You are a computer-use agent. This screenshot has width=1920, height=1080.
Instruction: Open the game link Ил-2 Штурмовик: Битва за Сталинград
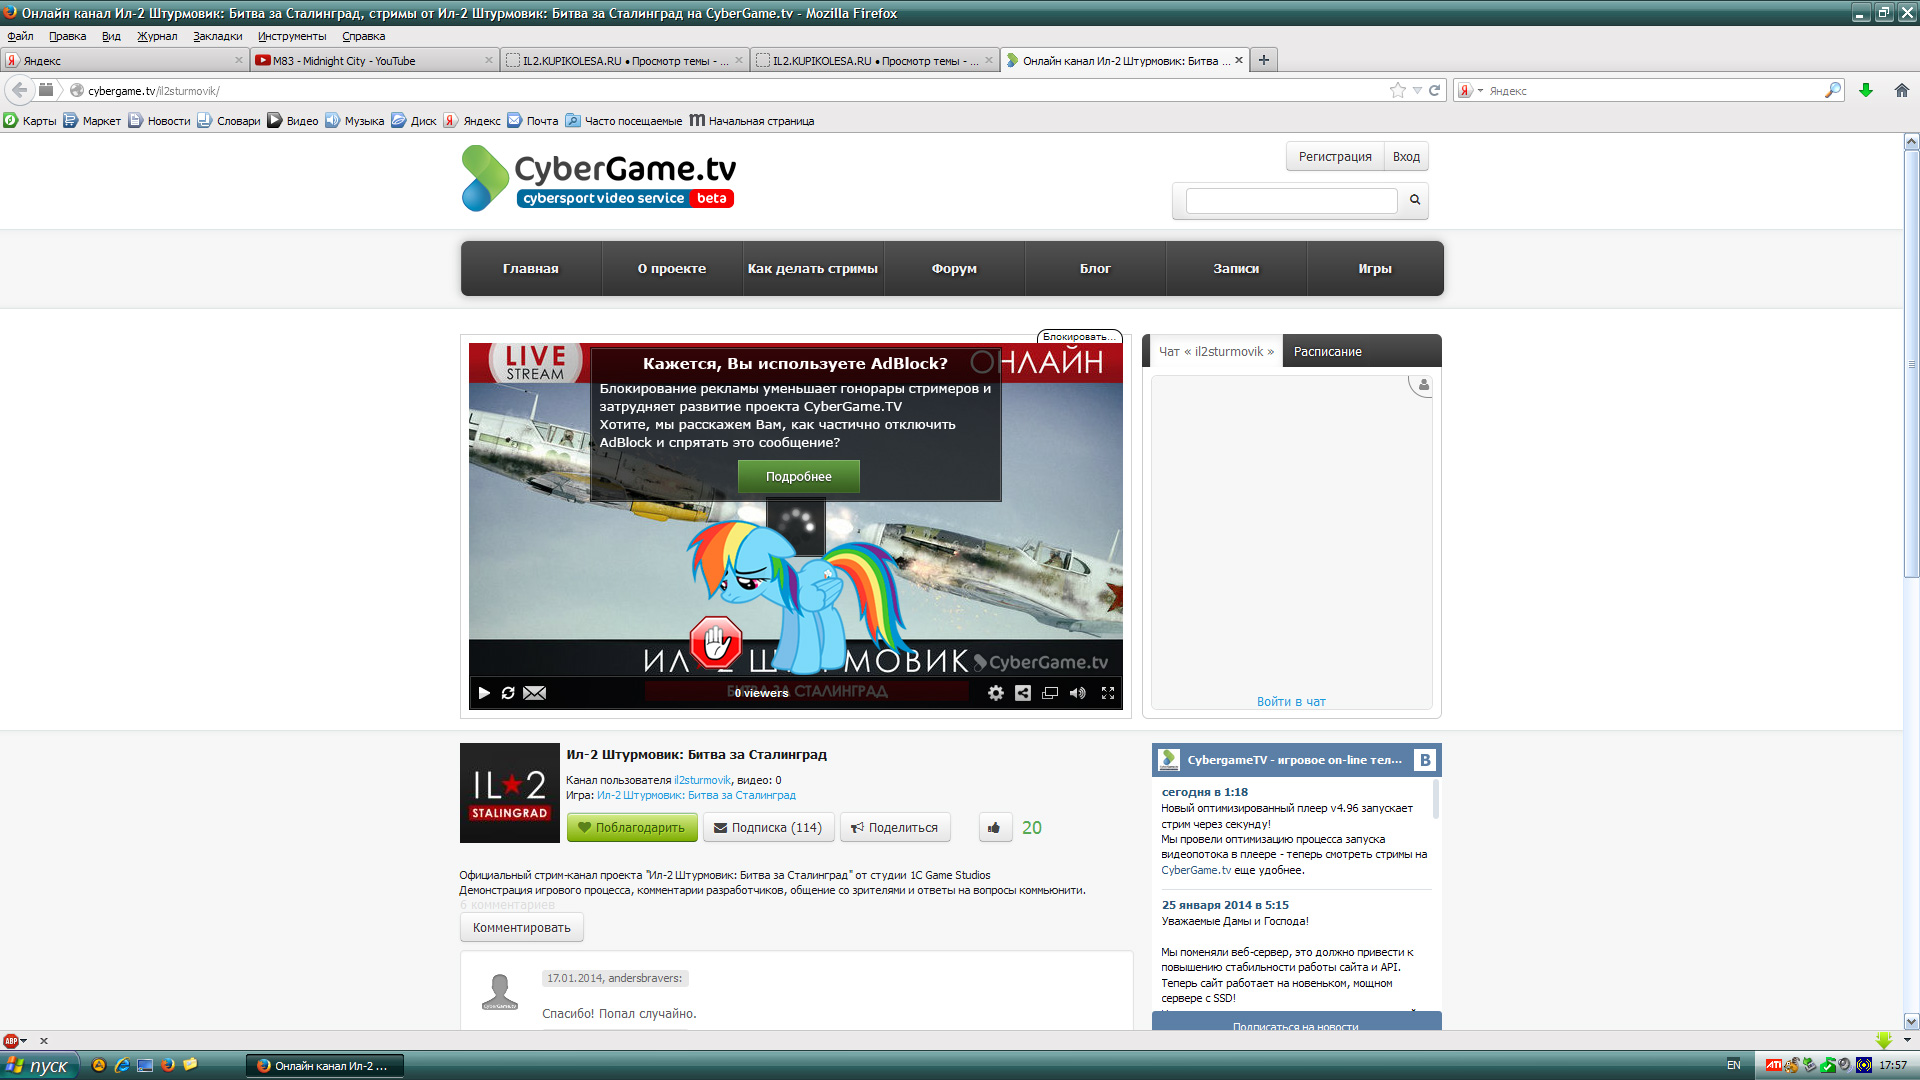[696, 796]
